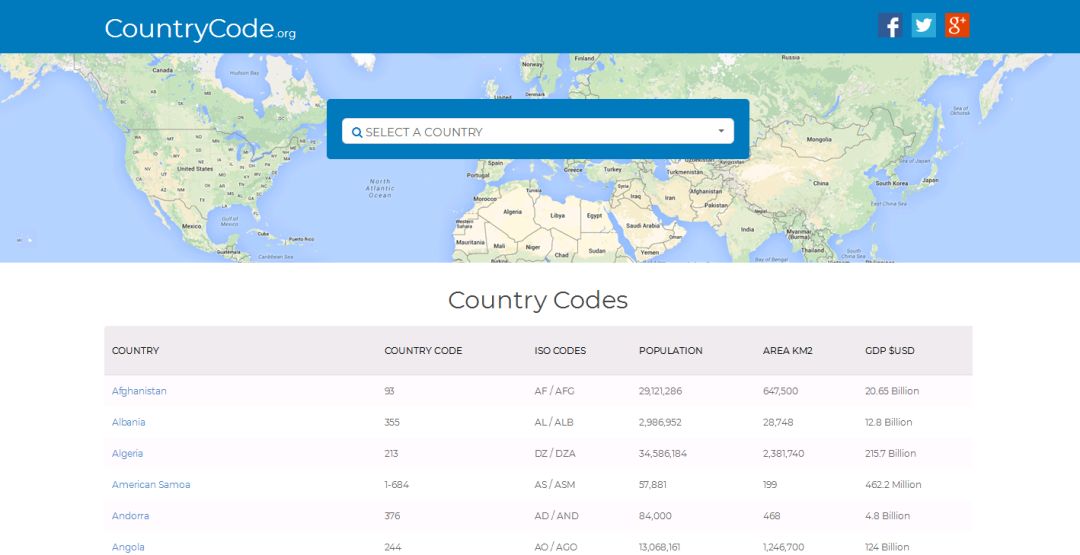This screenshot has height=555, width=1080.
Task: Open the Algeria country link
Action: (127, 453)
